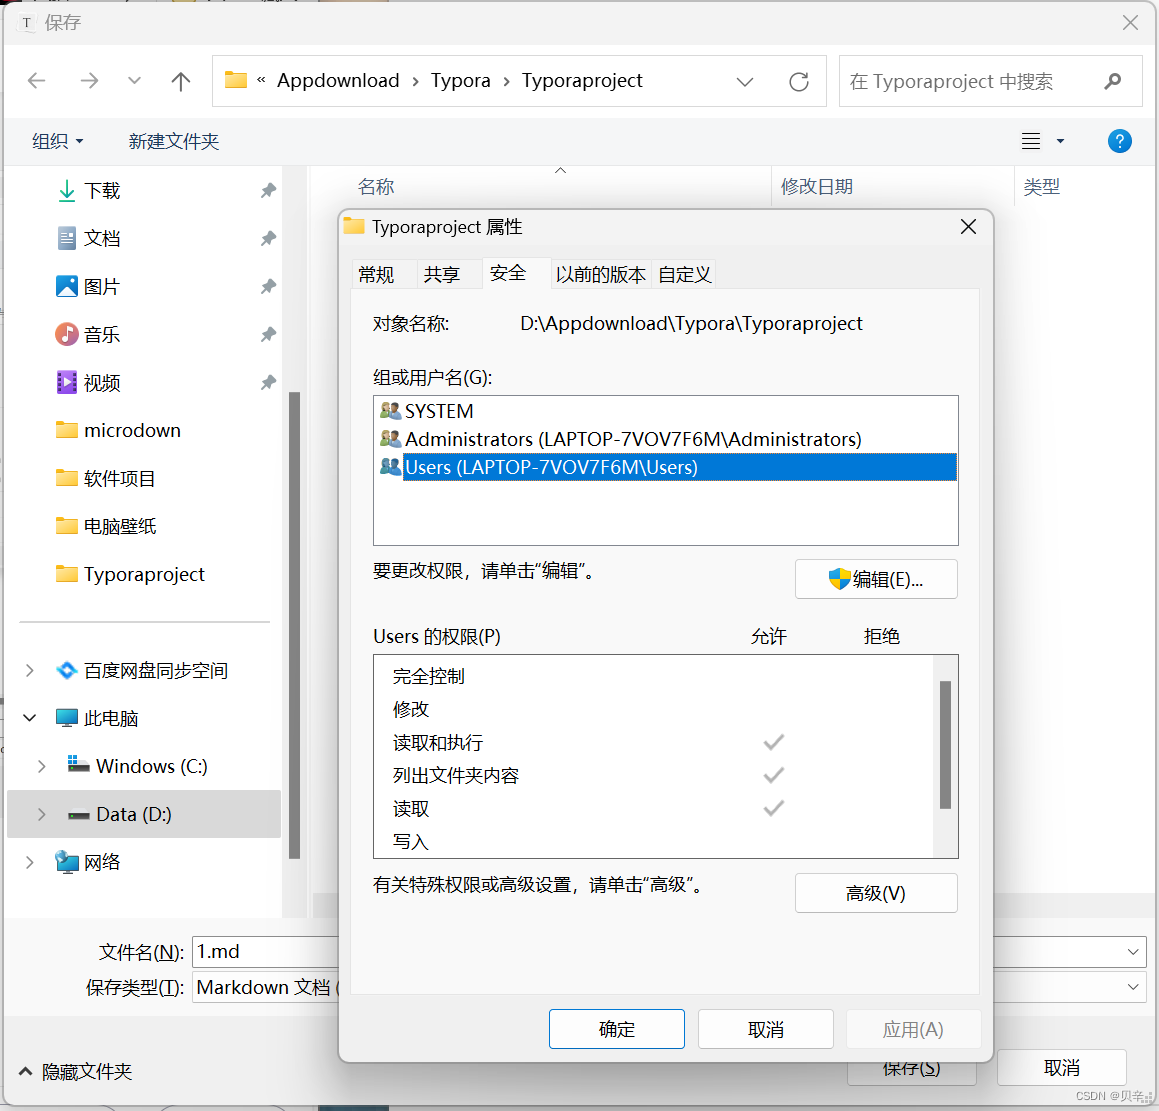Switch to the 以前的版本 tab
The height and width of the screenshot is (1111, 1159).
pos(600,274)
